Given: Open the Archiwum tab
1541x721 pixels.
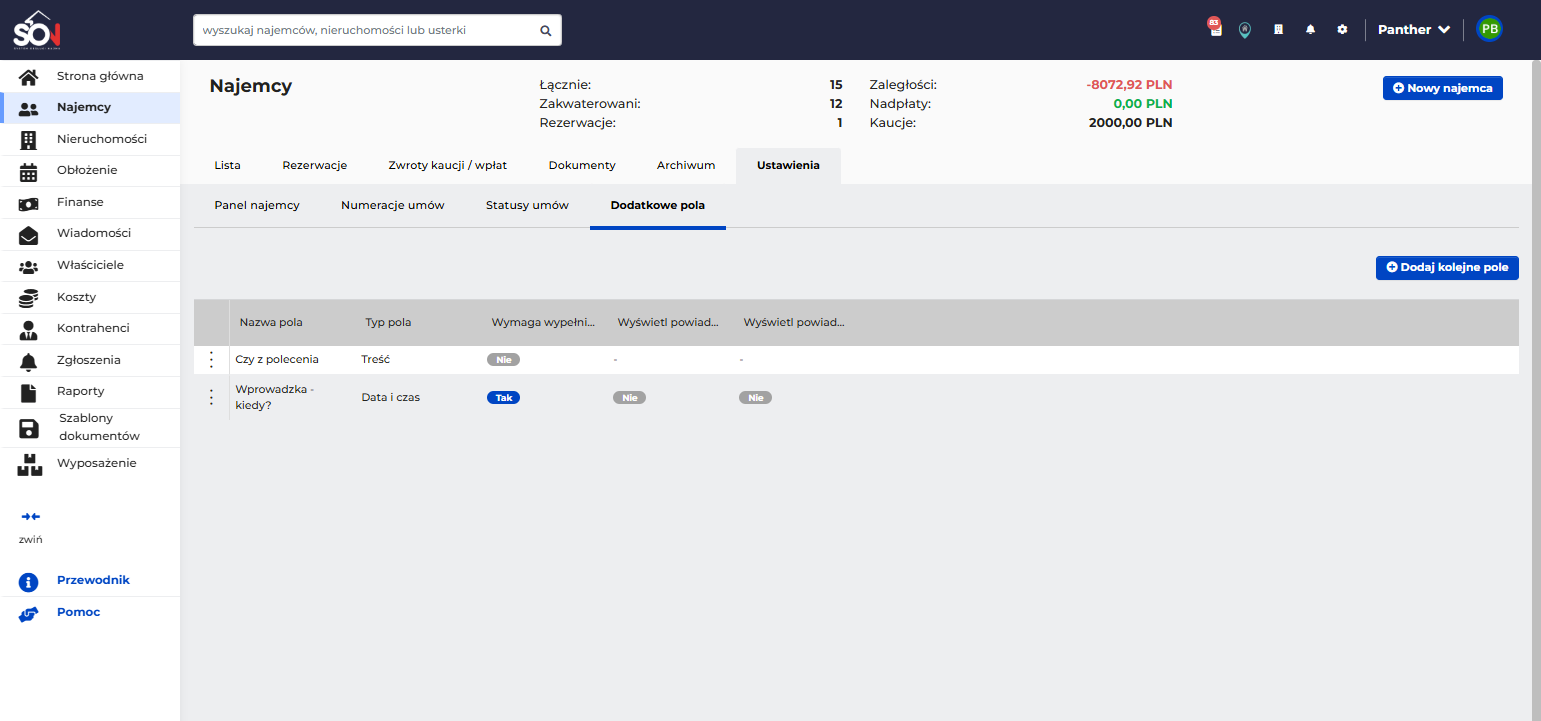Looking at the screenshot, I should point(686,165).
